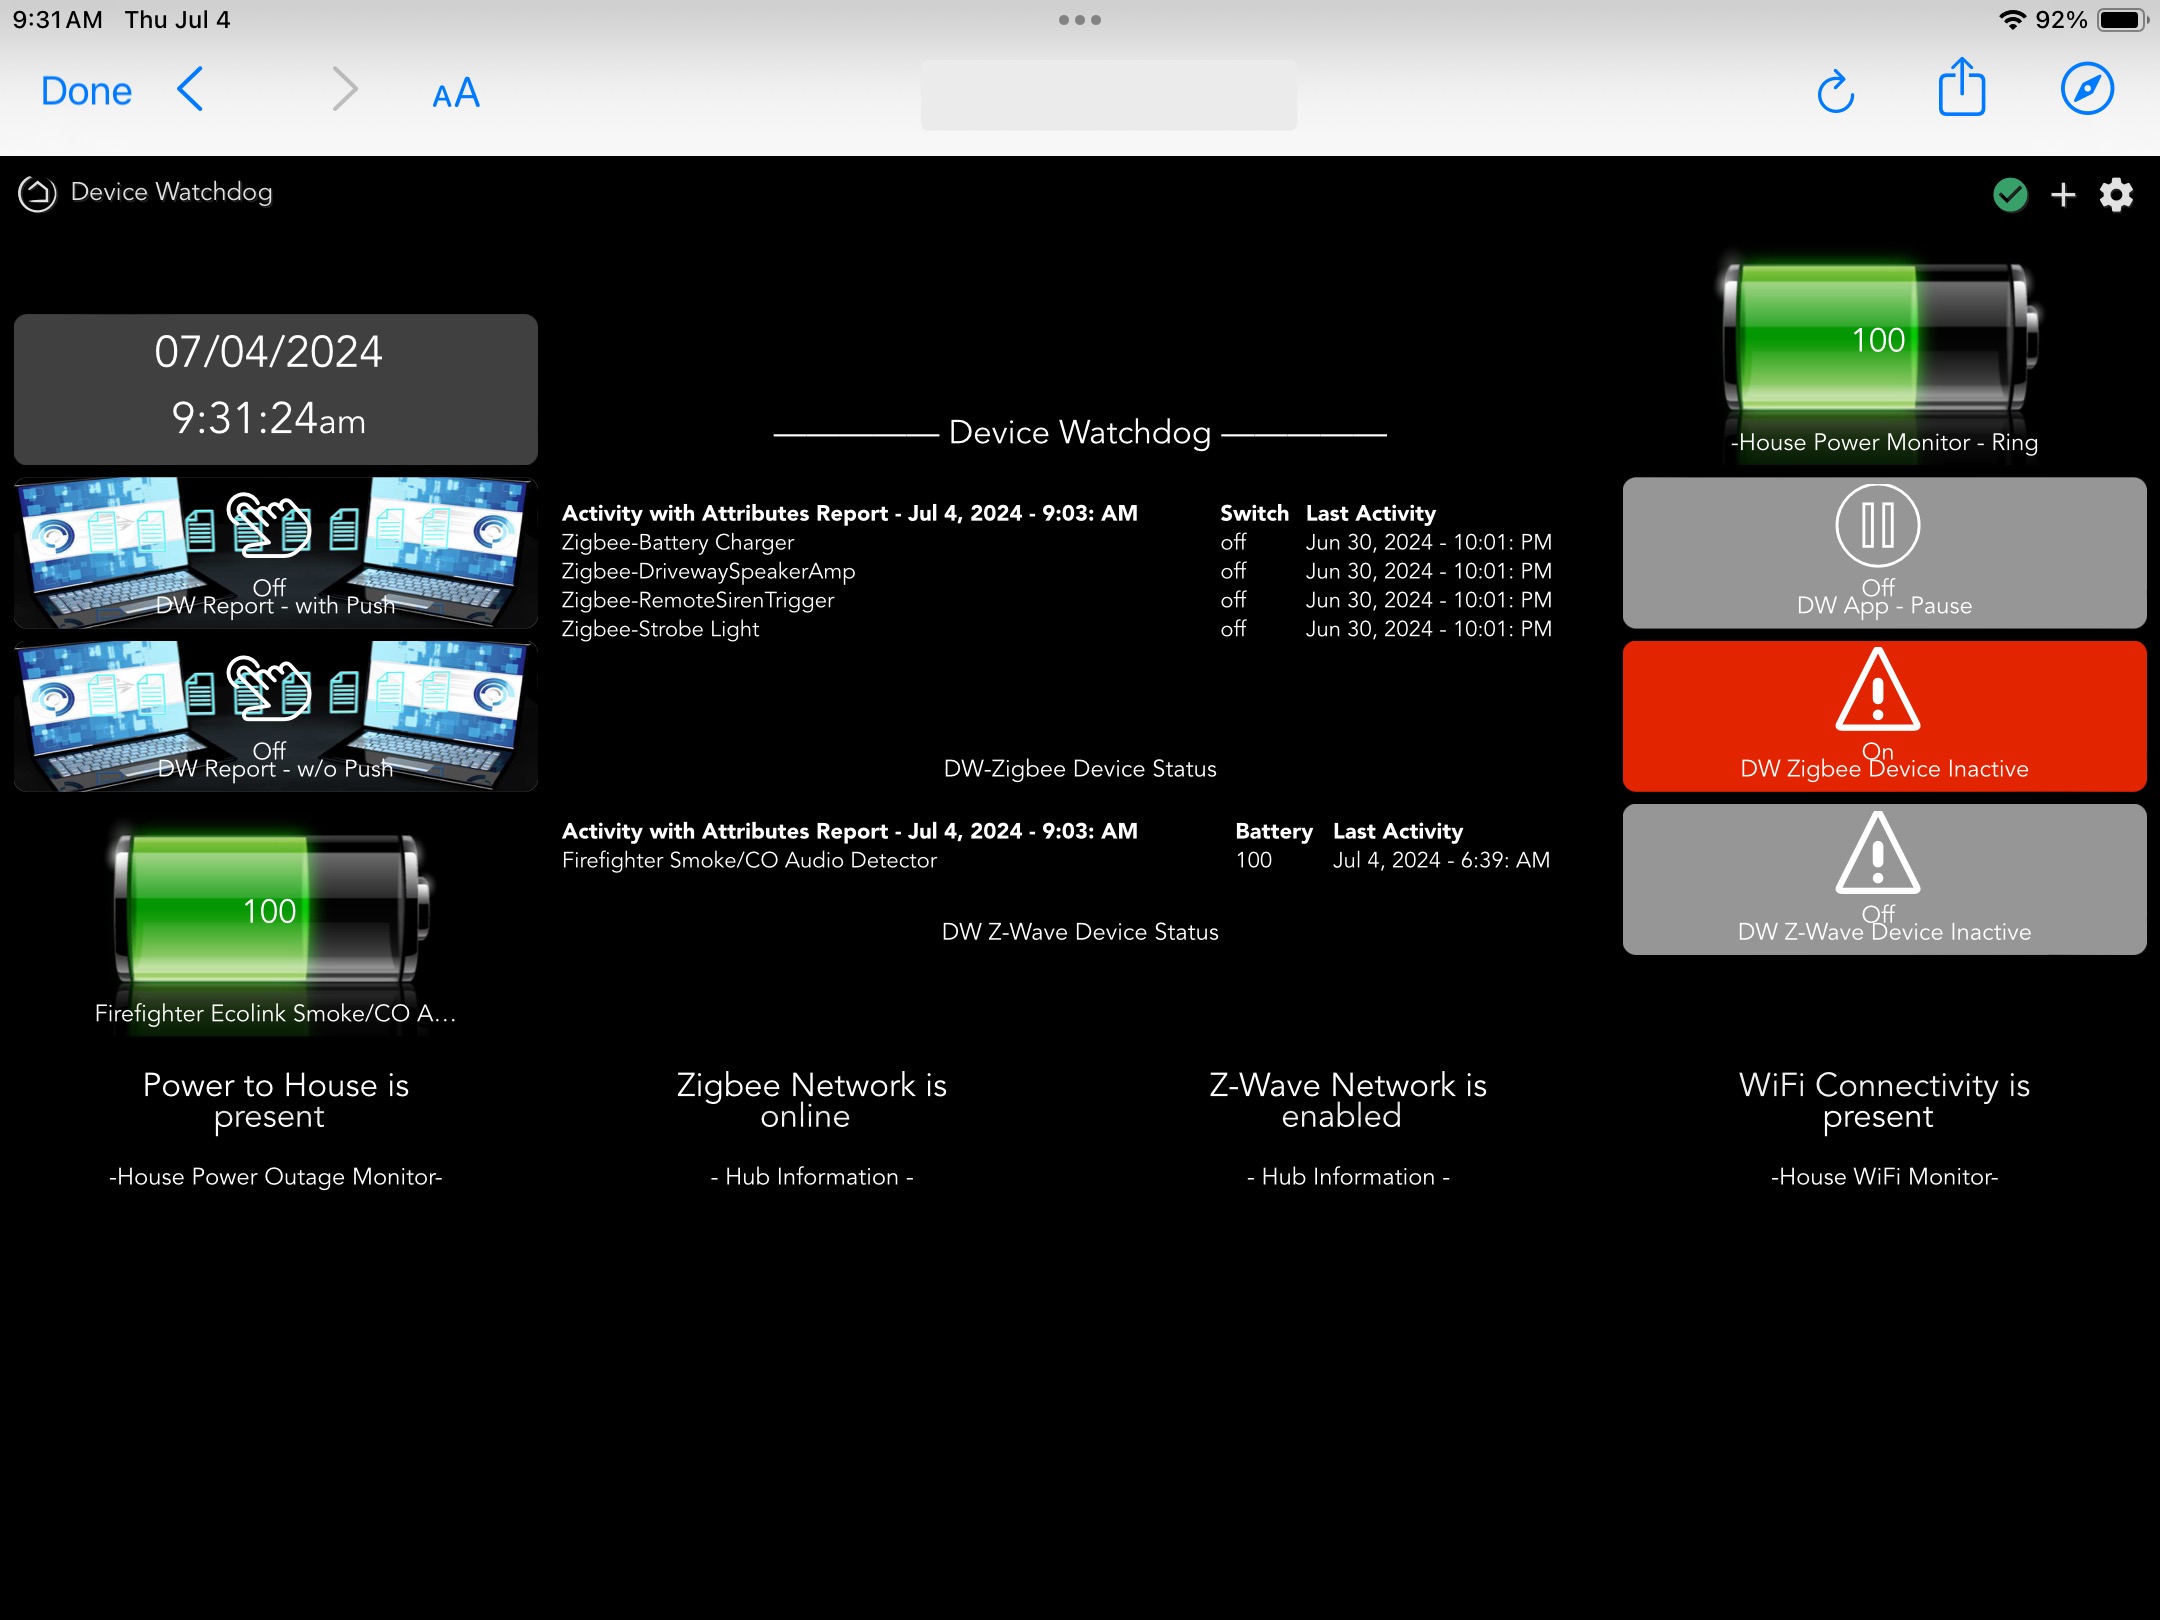This screenshot has height=1620, width=2160.
Task: Open Firefighter Ecolink Smoke/CO battery tile
Action: coord(276,927)
